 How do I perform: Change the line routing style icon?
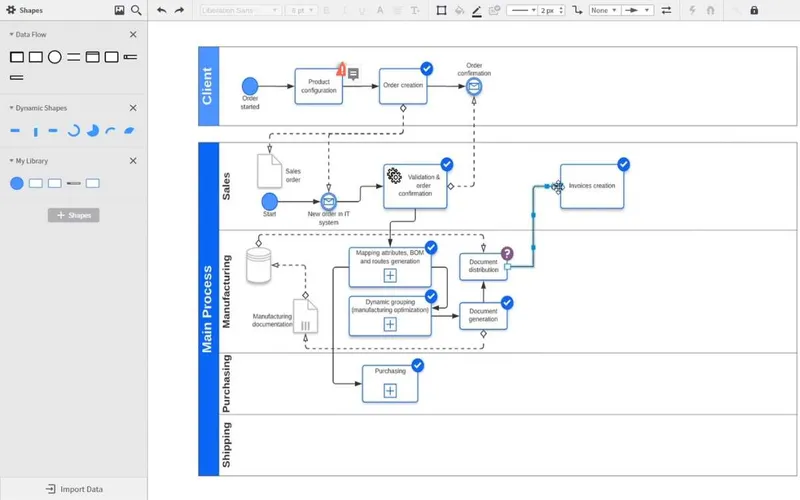click(x=577, y=10)
